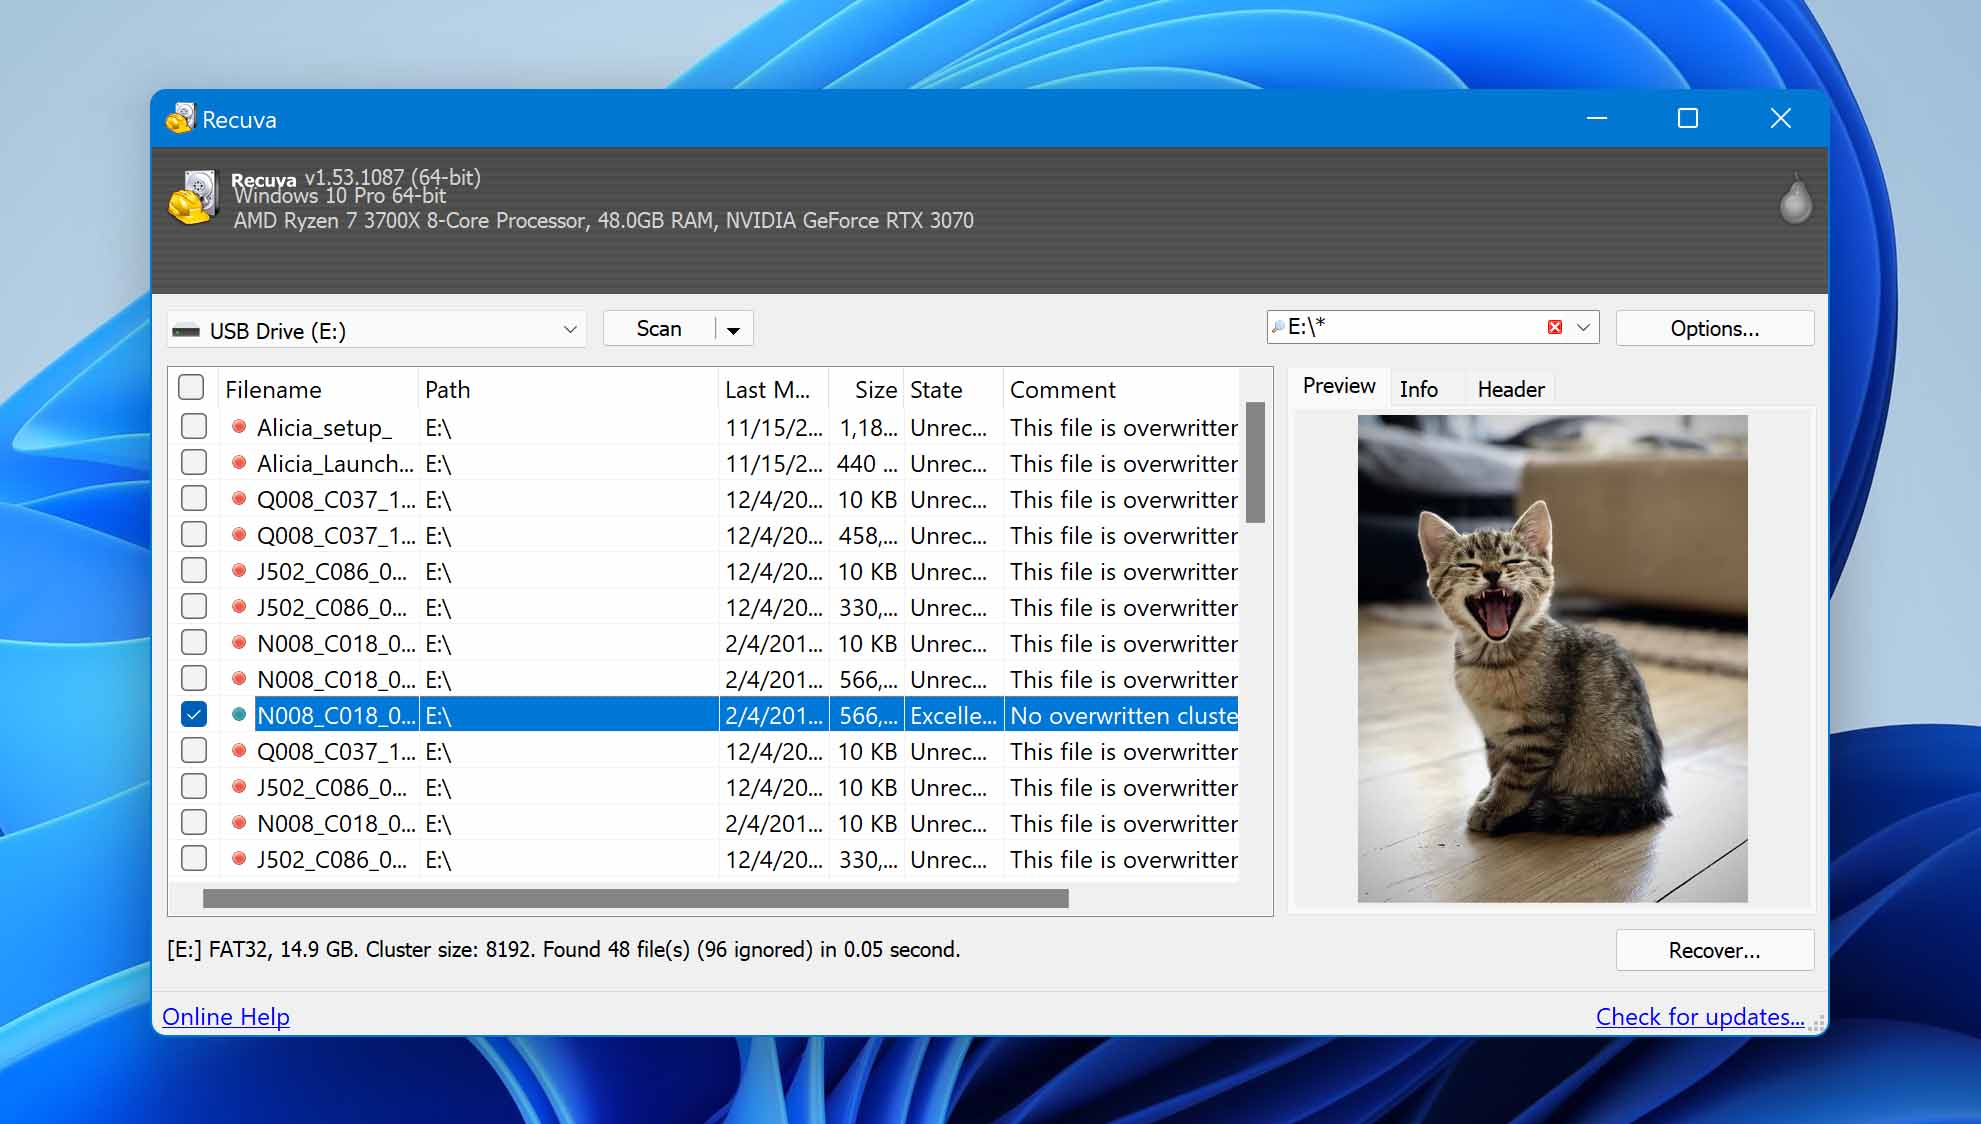Click Check for updates... link

1700,1017
